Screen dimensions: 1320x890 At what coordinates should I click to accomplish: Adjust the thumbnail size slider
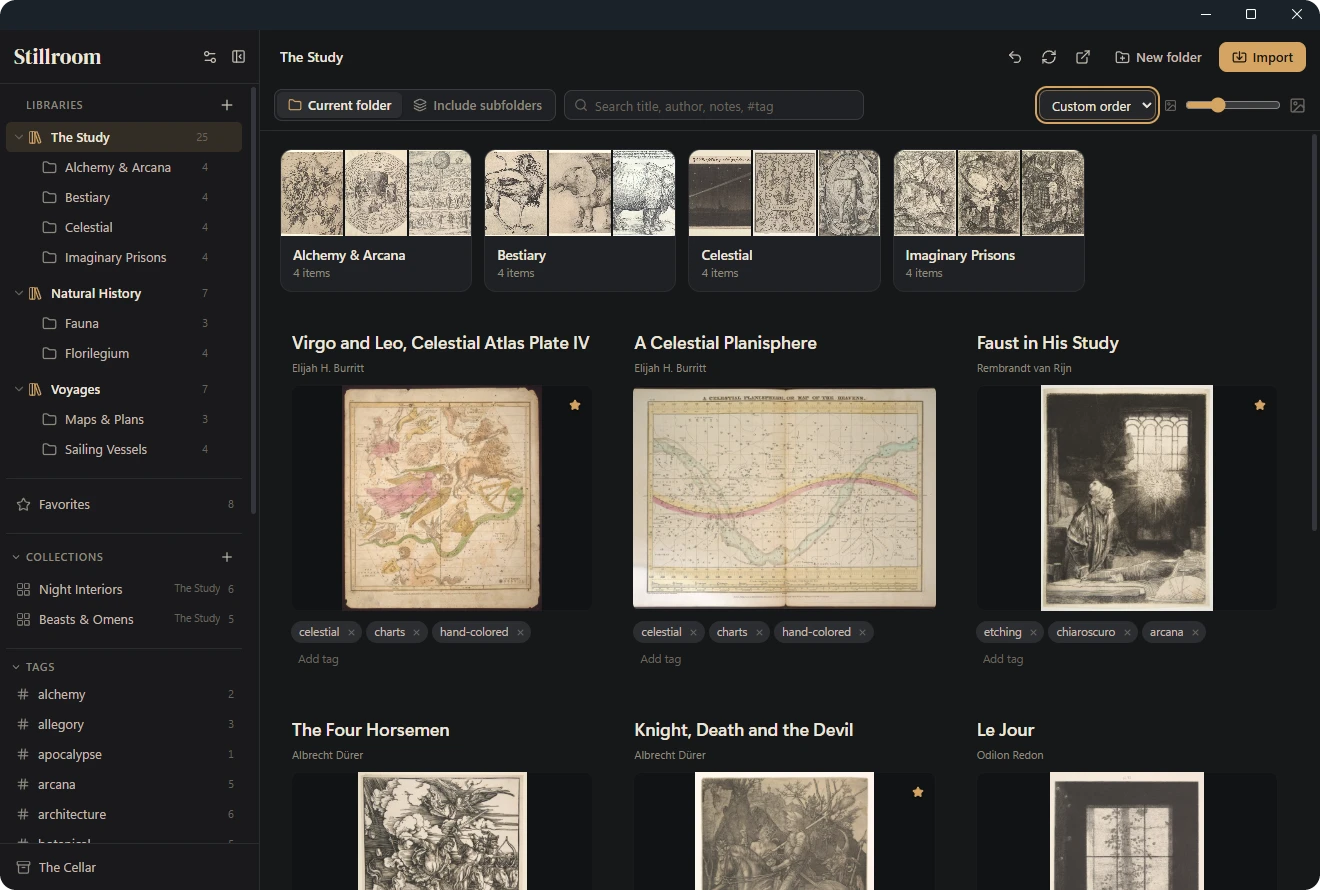(x=1233, y=105)
